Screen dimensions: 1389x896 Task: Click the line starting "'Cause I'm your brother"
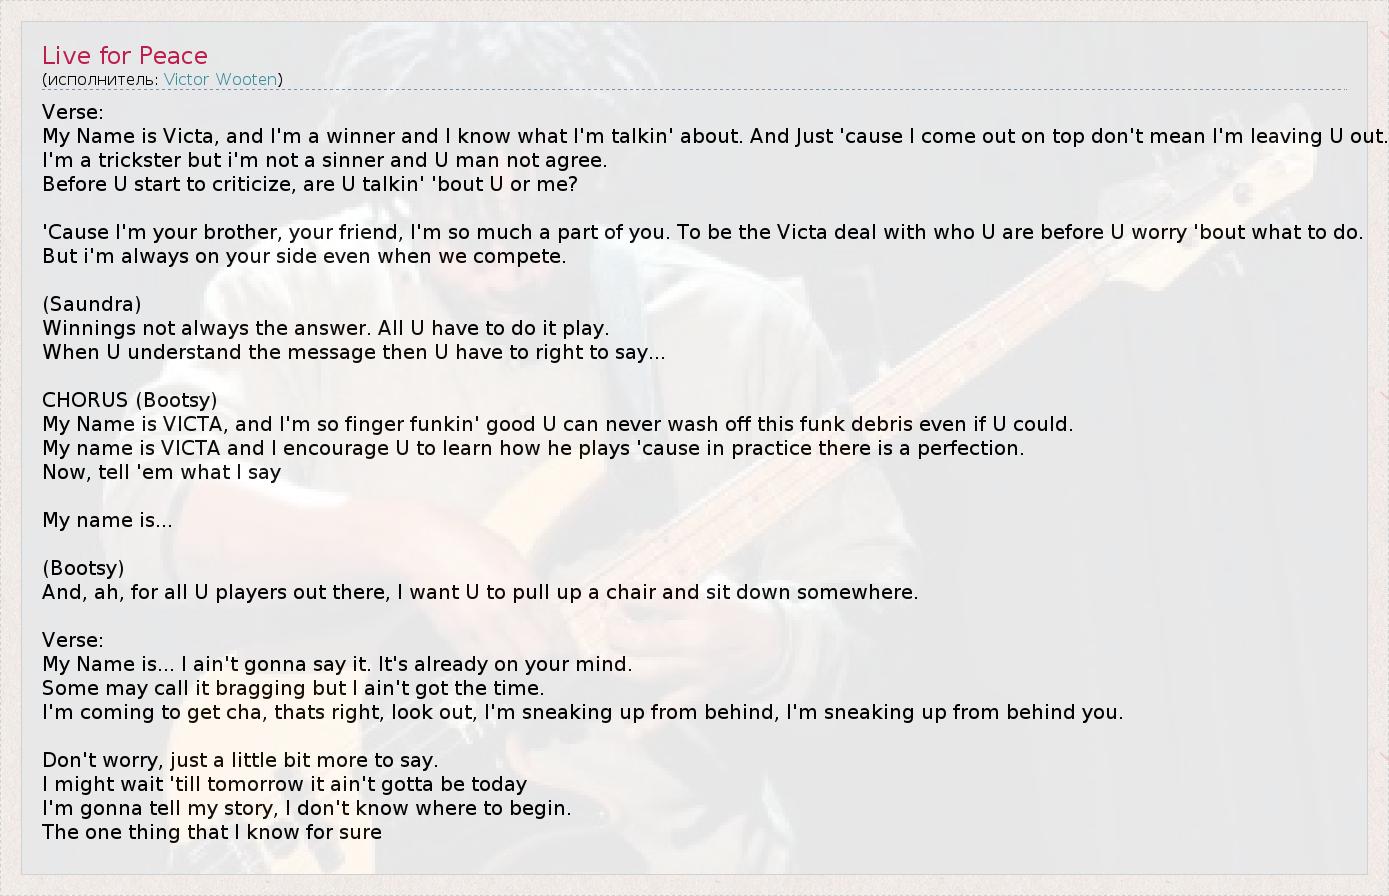[x=702, y=232]
